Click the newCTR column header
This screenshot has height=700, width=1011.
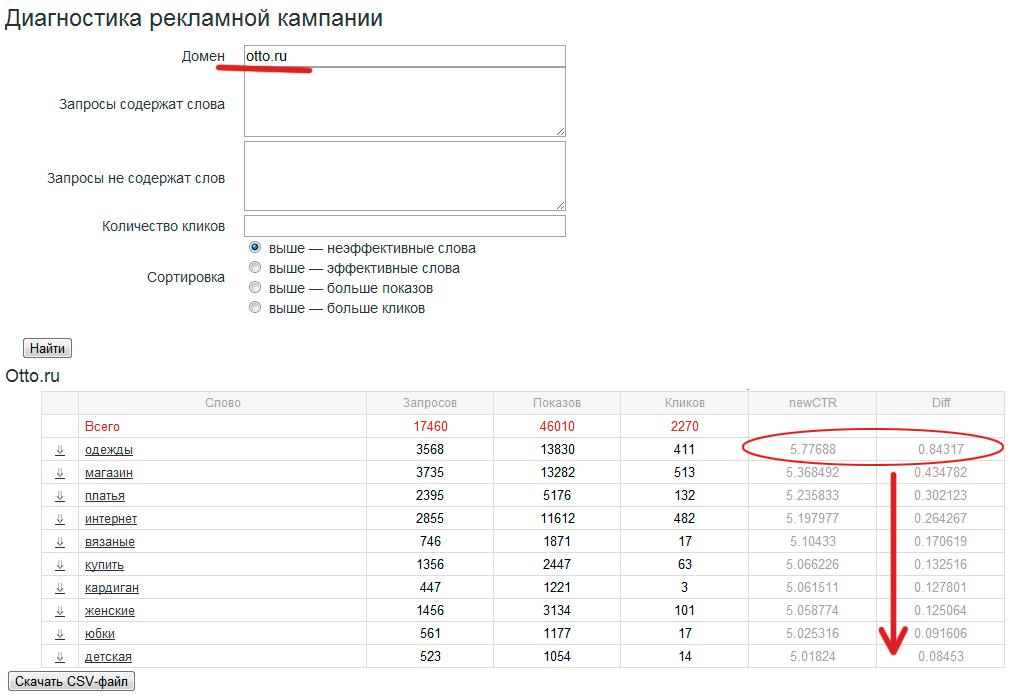tap(812, 403)
